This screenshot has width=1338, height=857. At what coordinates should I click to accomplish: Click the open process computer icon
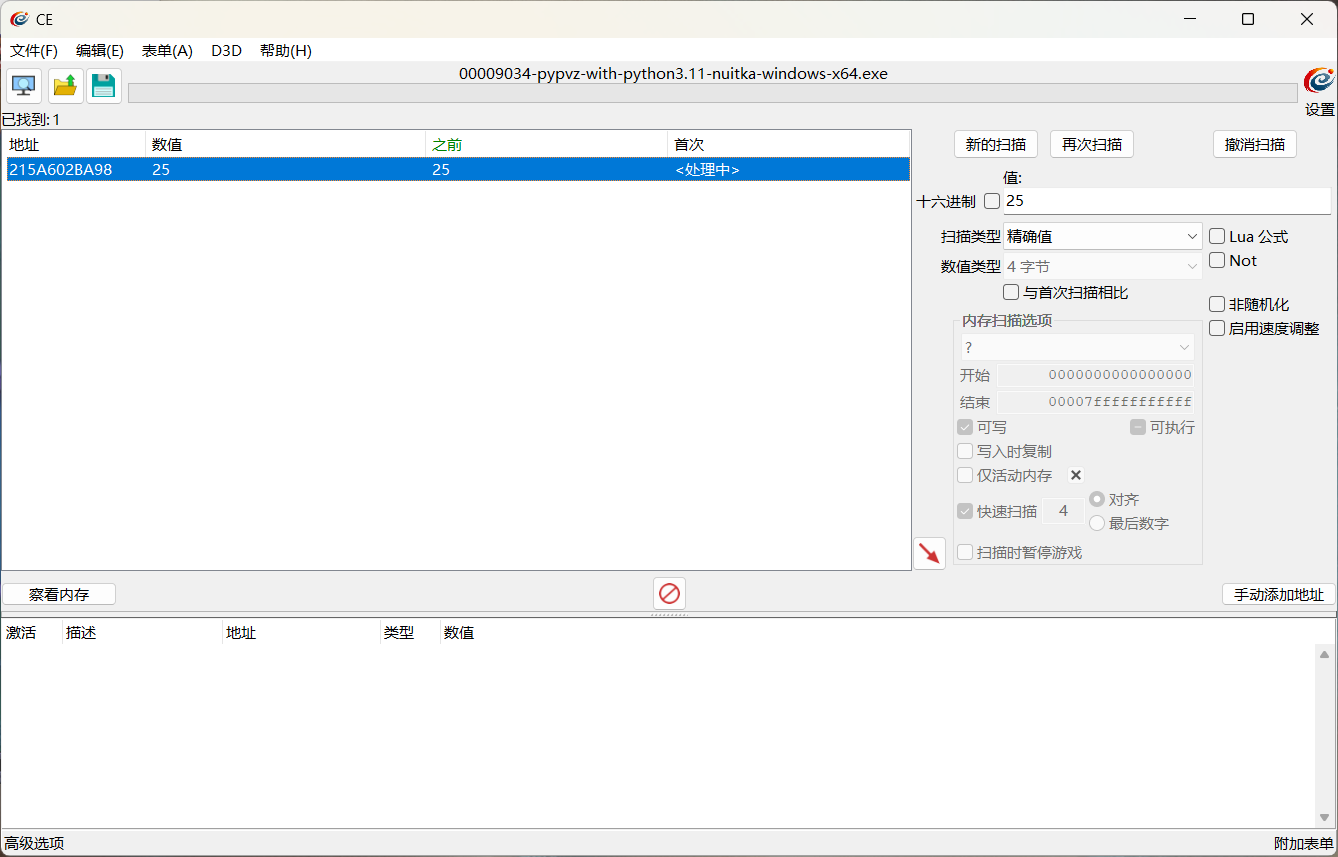pyautogui.click(x=24, y=86)
